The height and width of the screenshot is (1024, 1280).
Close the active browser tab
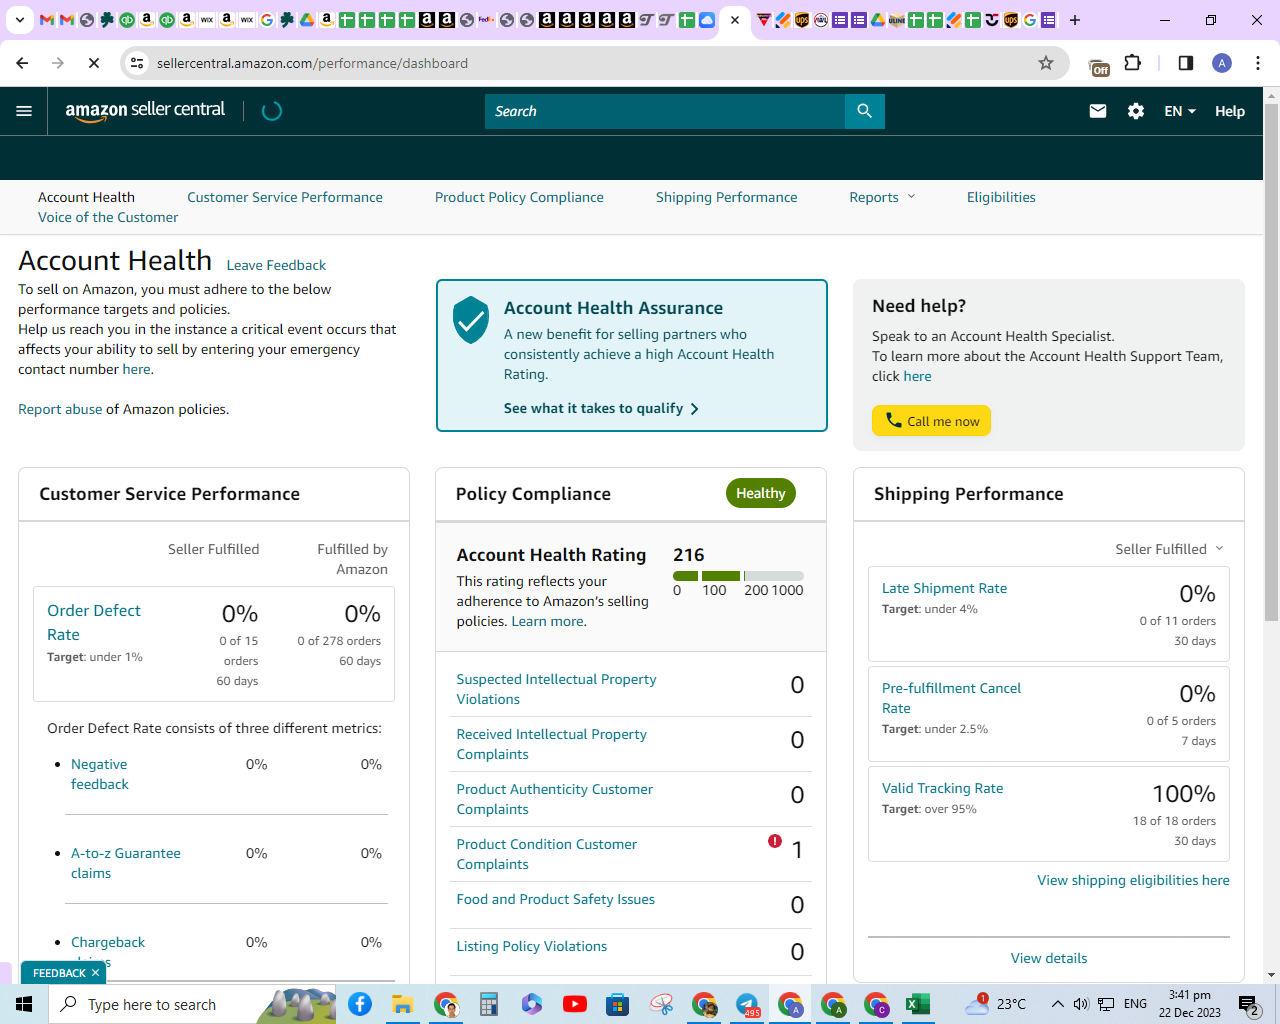(x=735, y=20)
